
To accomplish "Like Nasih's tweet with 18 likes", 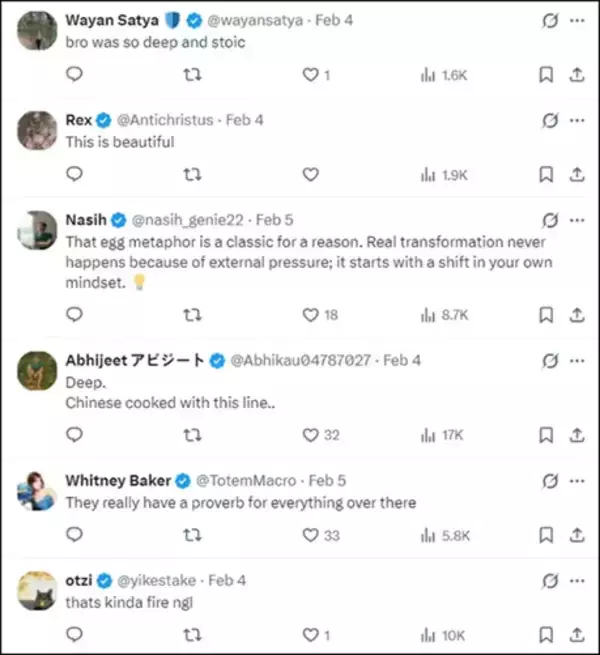I will point(310,314).
